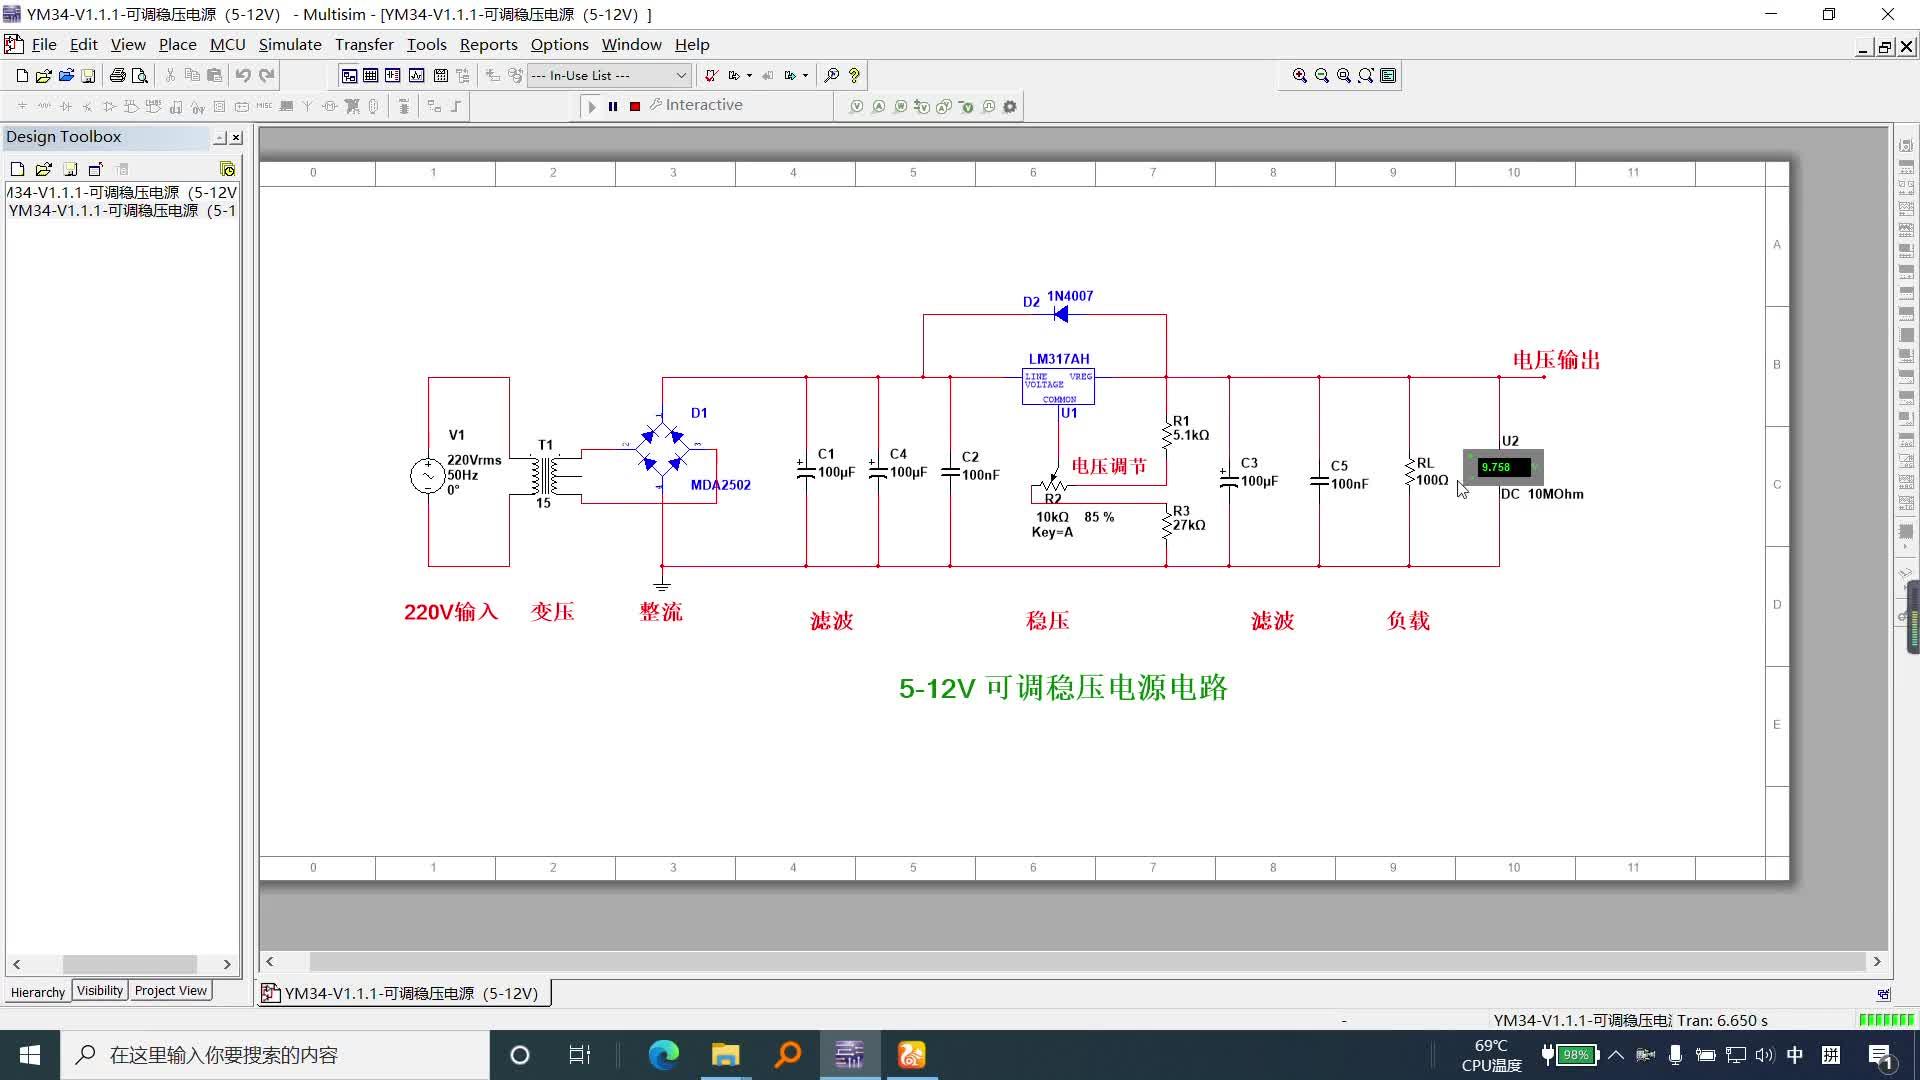Screen dimensions: 1920x1080
Task: Switch to the Visibility tab
Action: tap(100, 990)
